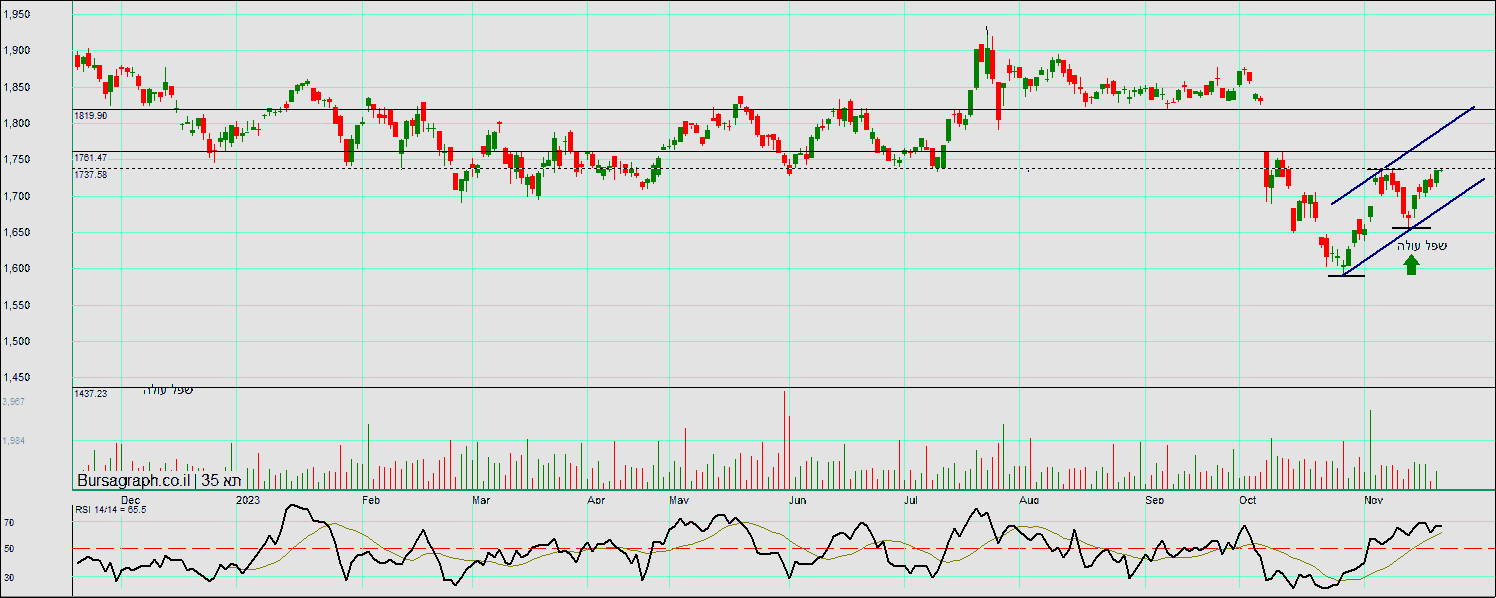The height and width of the screenshot is (598, 1496).
Task: Select the RSI 70 level label
Action: click(8, 523)
